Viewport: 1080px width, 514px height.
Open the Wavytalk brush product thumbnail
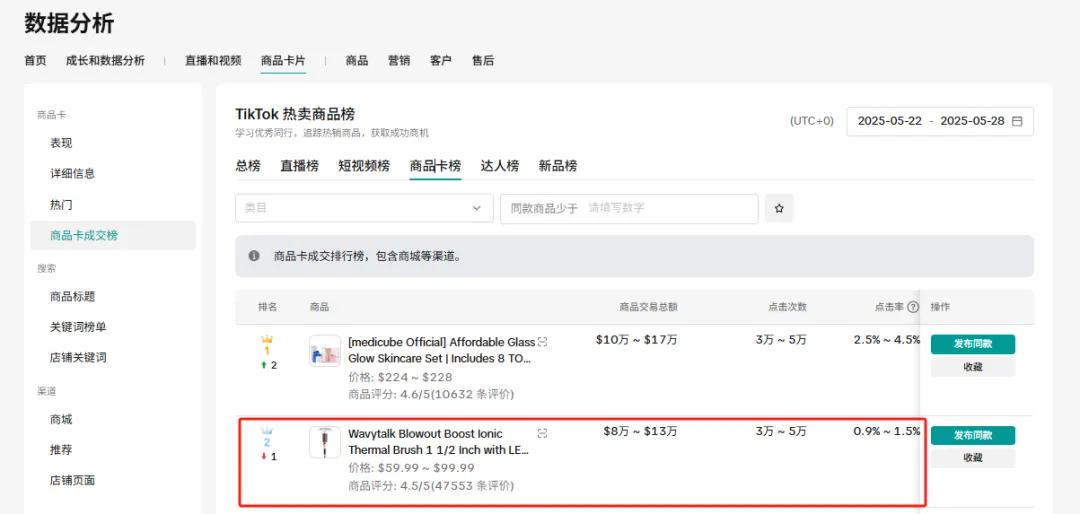tap(325, 442)
